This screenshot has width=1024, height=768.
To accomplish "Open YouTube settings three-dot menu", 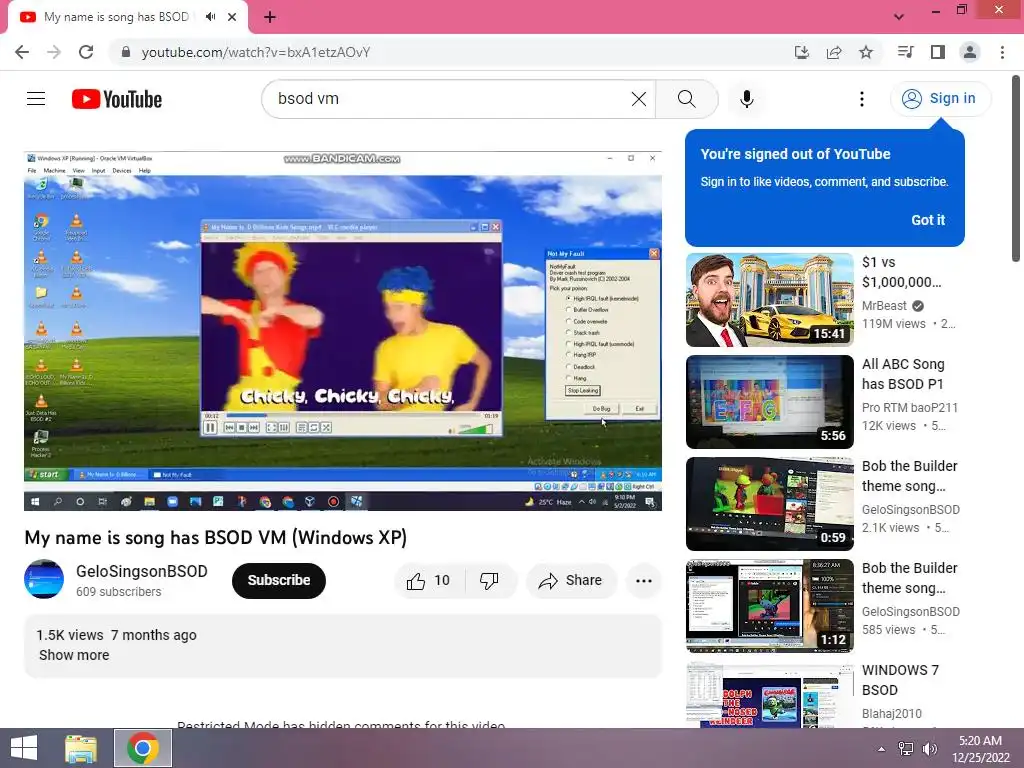I will (862, 99).
